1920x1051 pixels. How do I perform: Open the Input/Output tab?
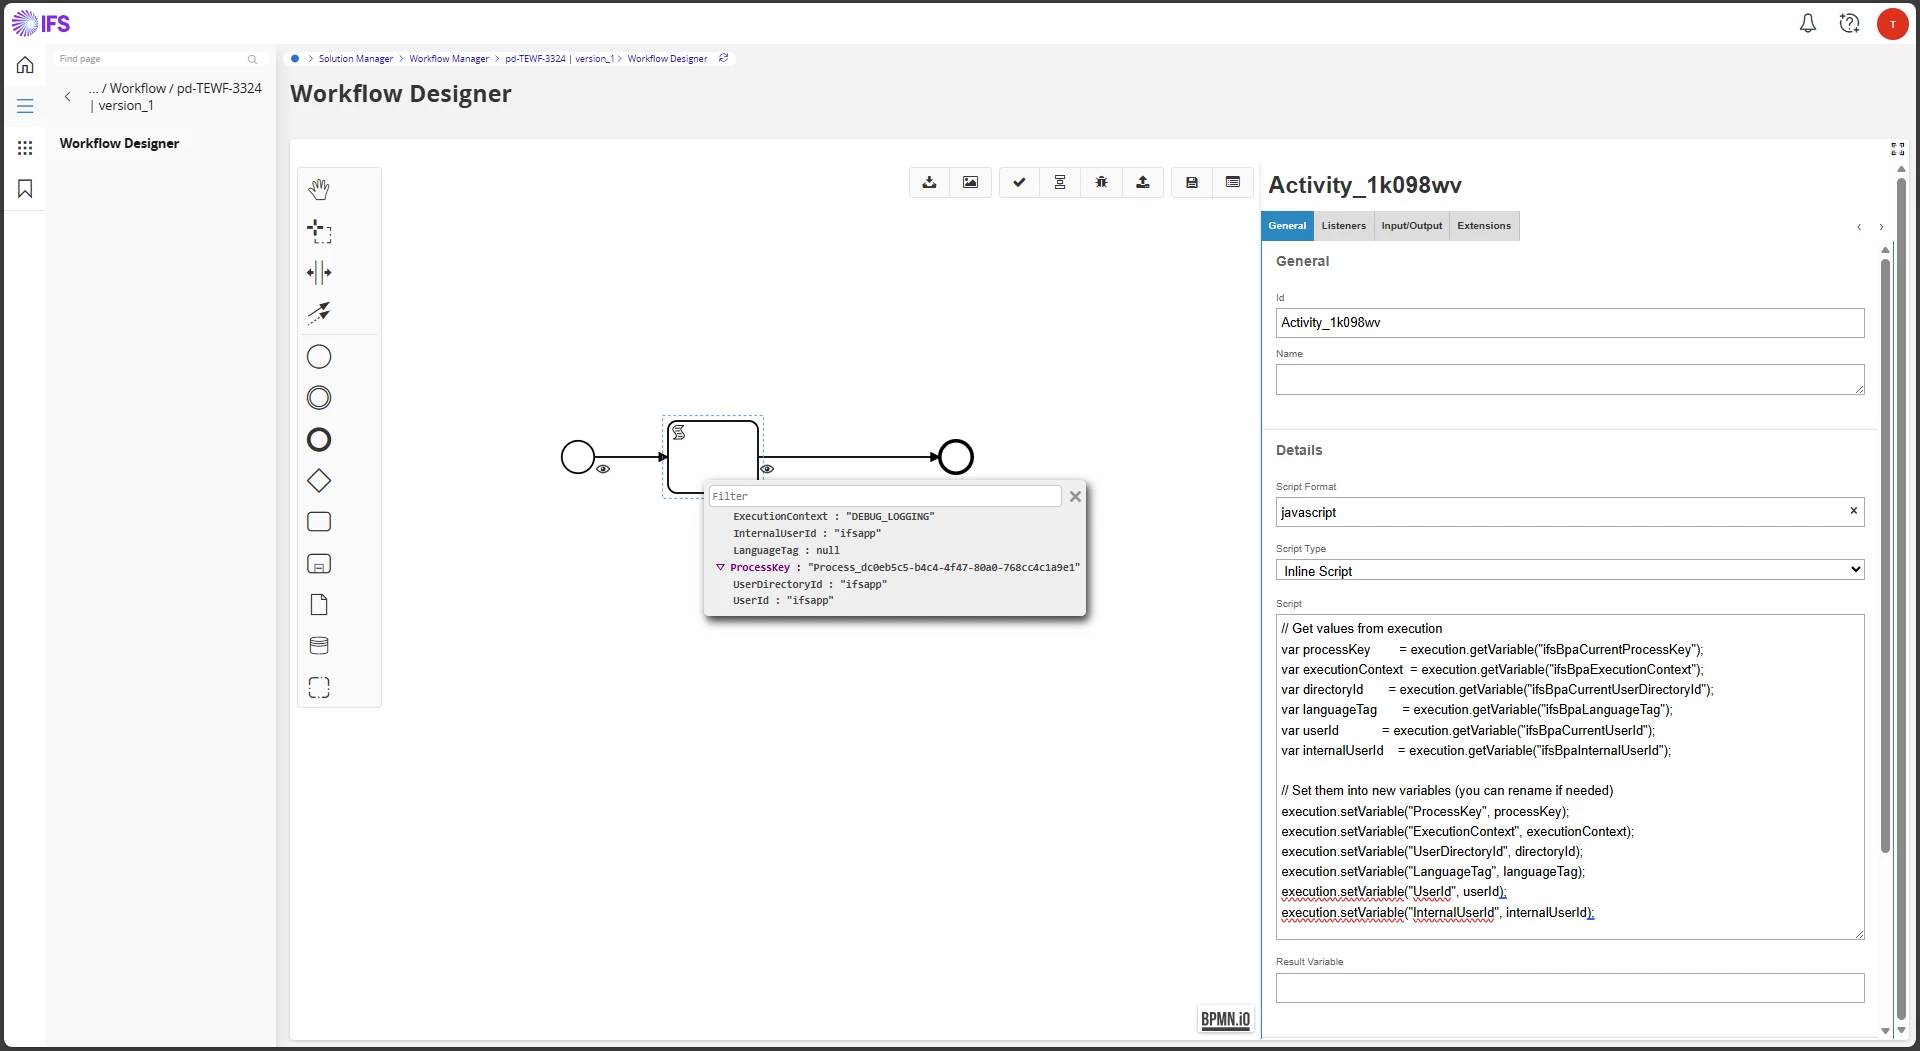pyautogui.click(x=1411, y=226)
